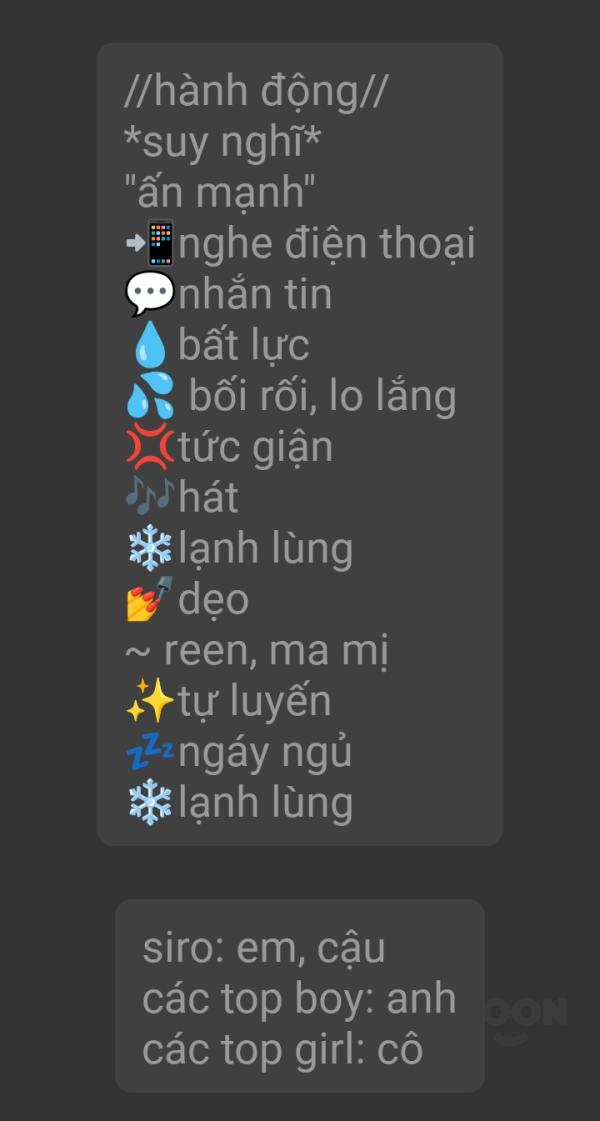Click the sweat droplets emoji beside bối rối
Image resolution: width=600 pixels, height=1121 pixels.
[x=150, y=395]
